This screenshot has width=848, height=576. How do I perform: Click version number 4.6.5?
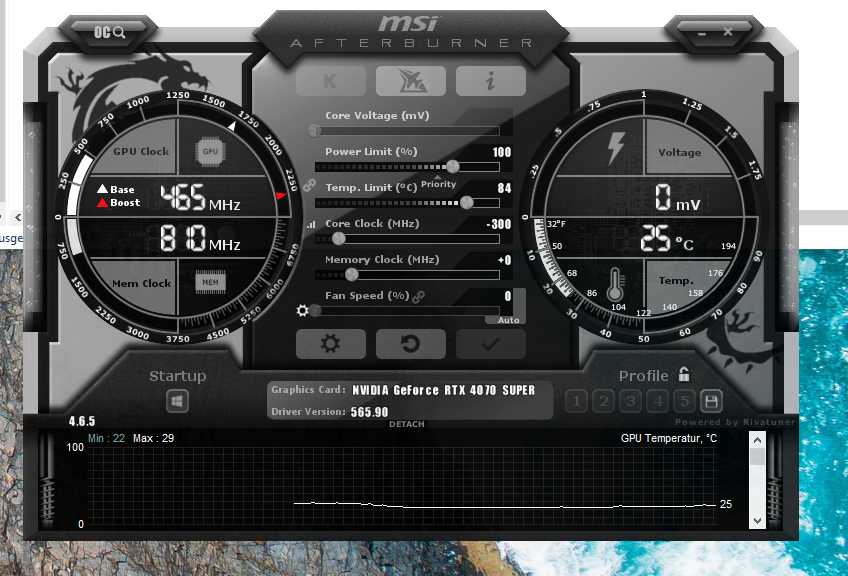pyautogui.click(x=82, y=421)
